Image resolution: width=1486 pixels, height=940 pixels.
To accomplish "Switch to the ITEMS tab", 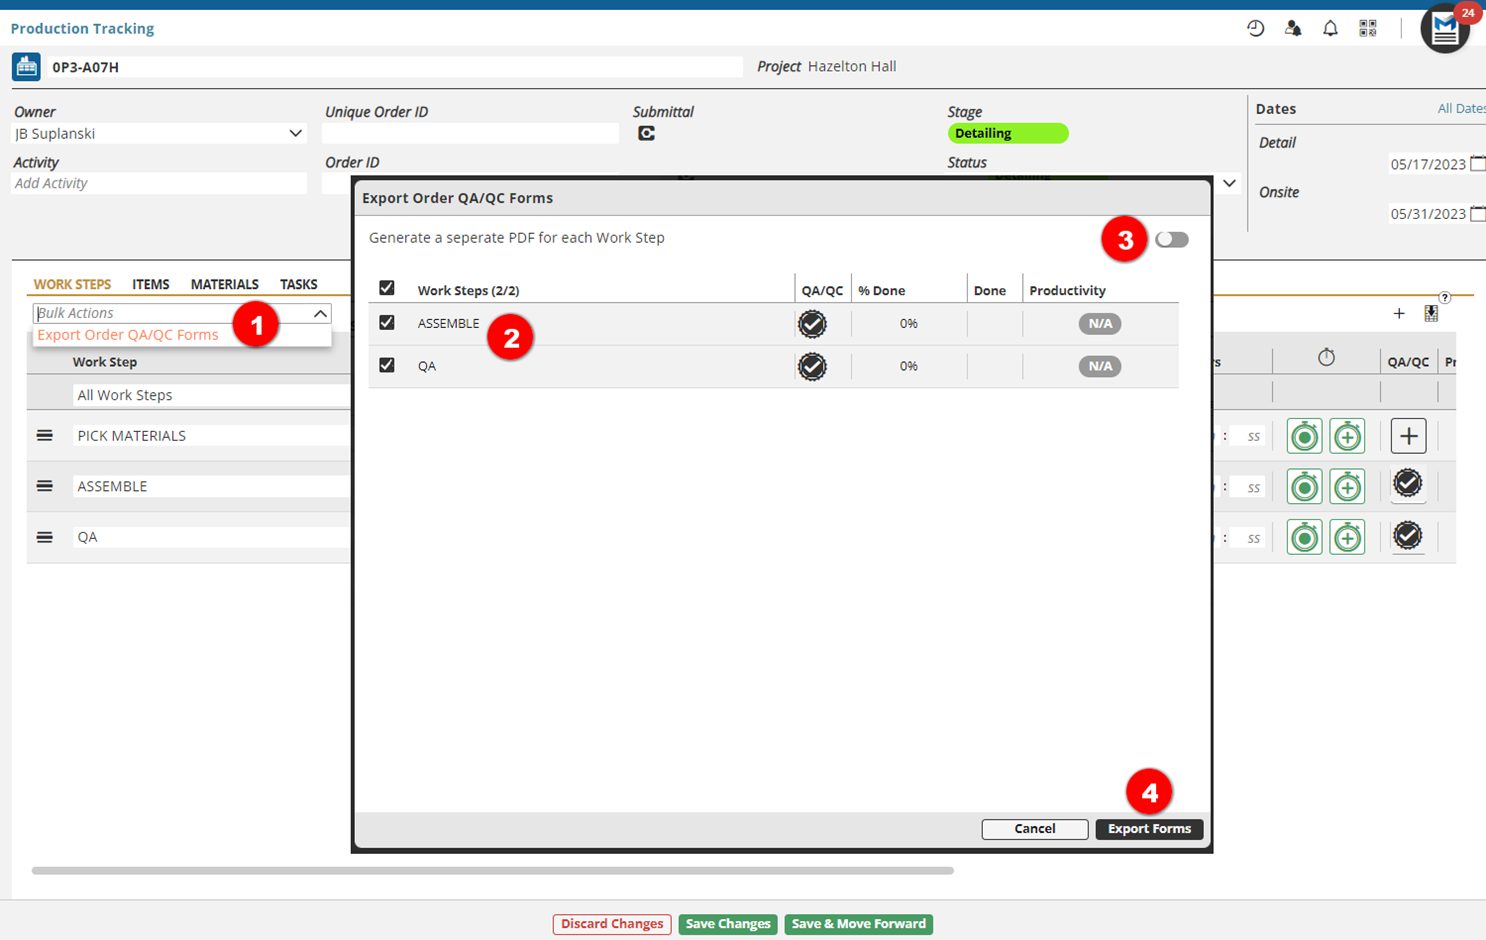I will [151, 285].
